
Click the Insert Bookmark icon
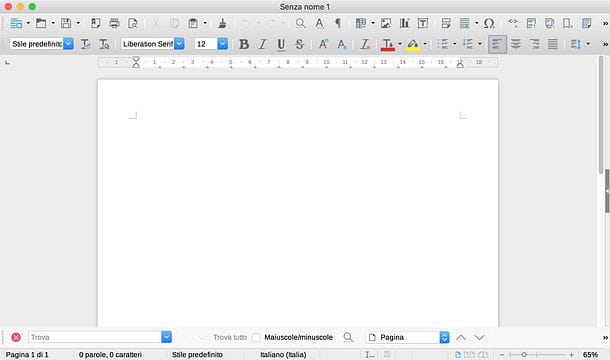(x=568, y=23)
